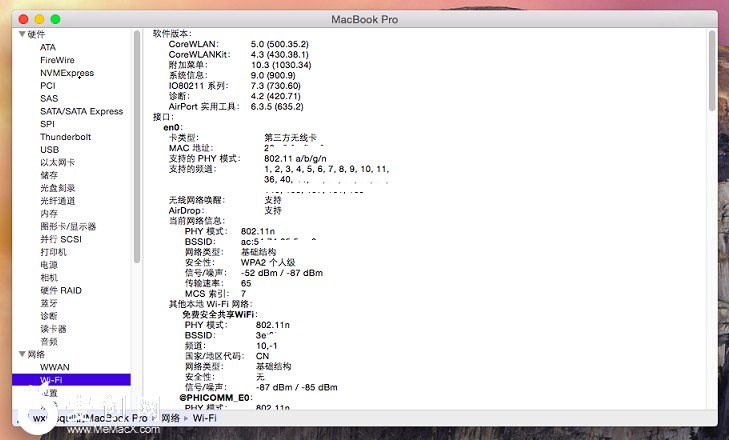Select FireWire in the sidebar
Viewport: 729px width, 440px height.
(57, 60)
